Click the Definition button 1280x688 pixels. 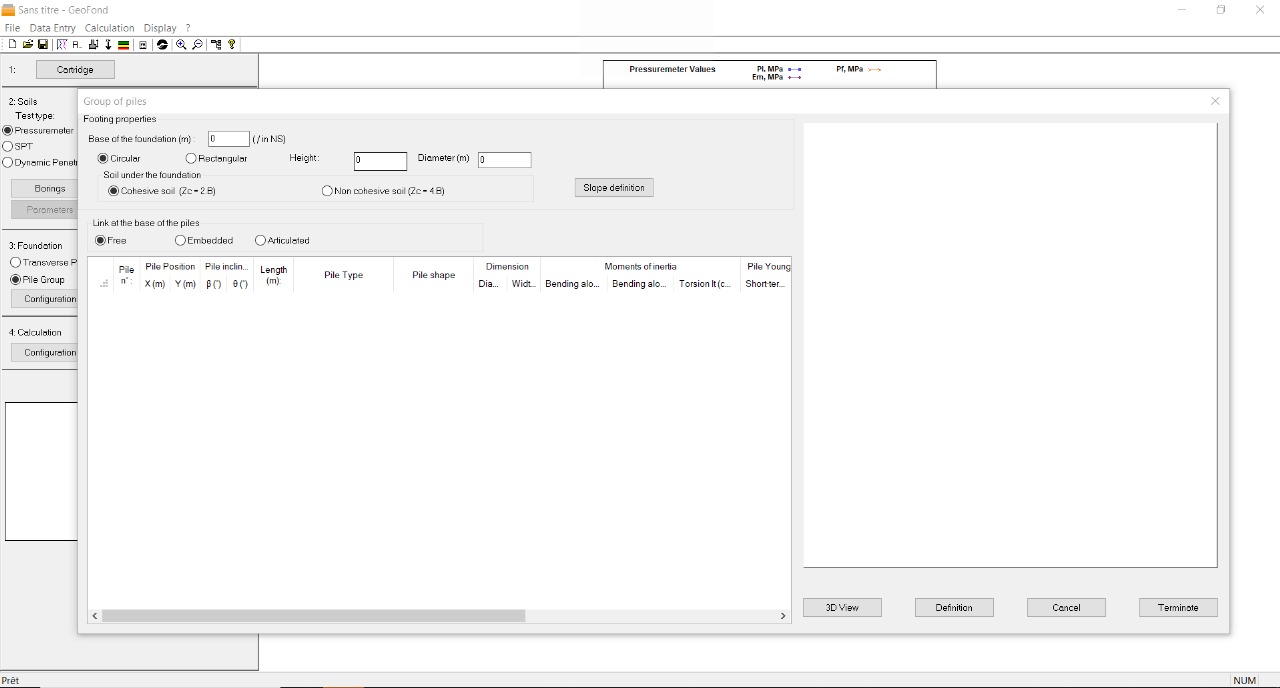[x=954, y=607]
